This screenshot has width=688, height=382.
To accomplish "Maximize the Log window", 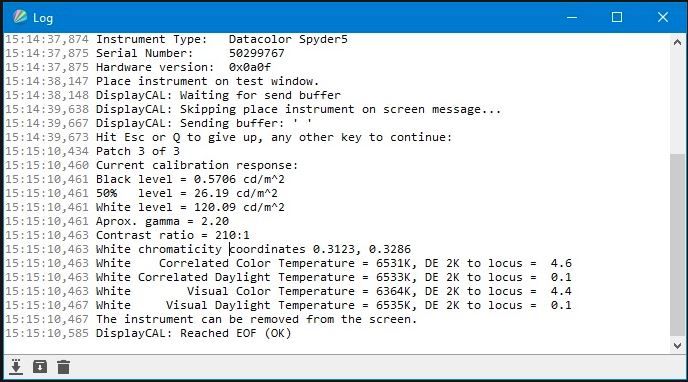I will 617,18.
